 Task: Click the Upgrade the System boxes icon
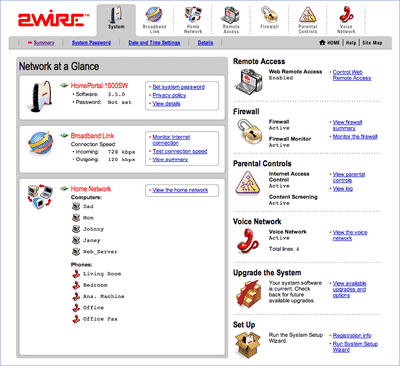pyautogui.click(x=248, y=294)
